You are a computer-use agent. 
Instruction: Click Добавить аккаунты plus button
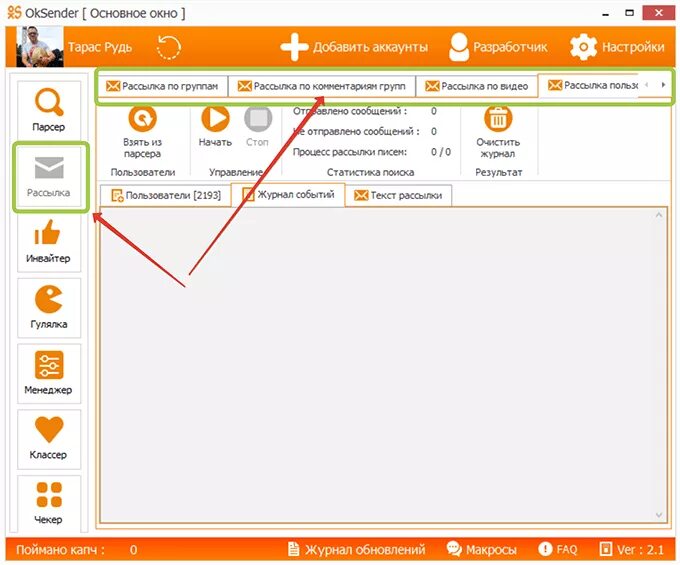[354, 47]
